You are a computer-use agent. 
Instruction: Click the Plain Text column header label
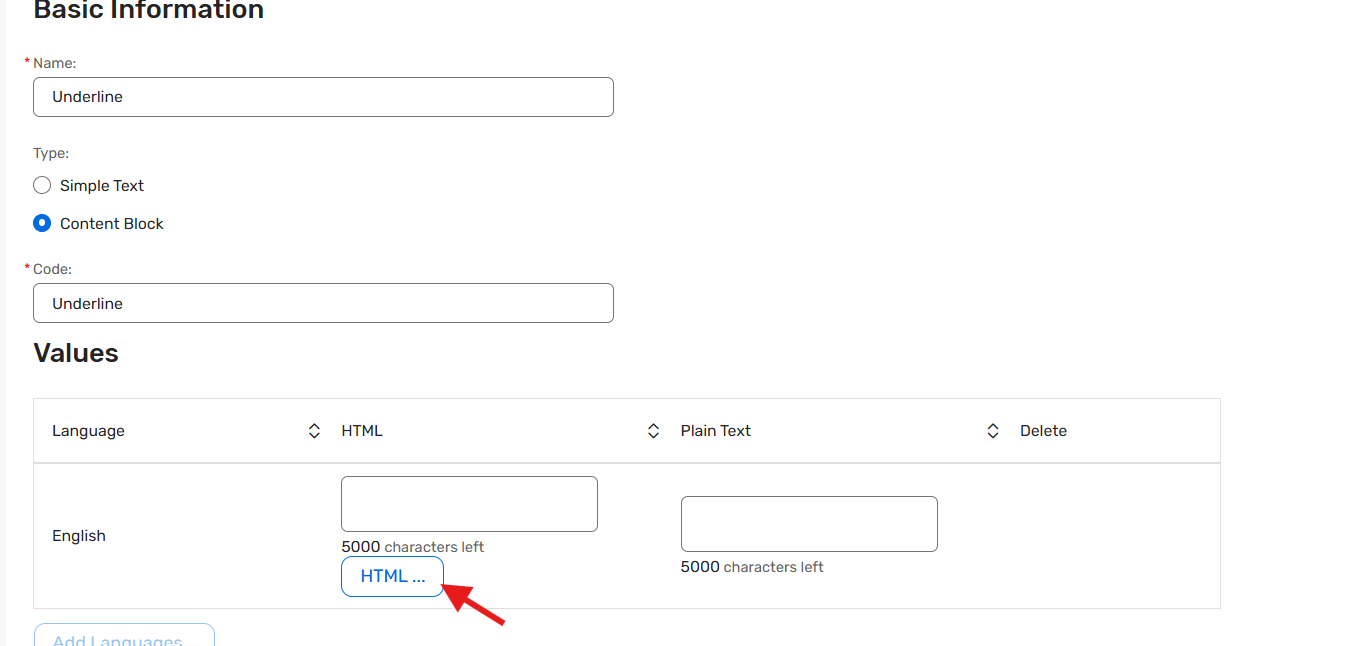coord(716,431)
